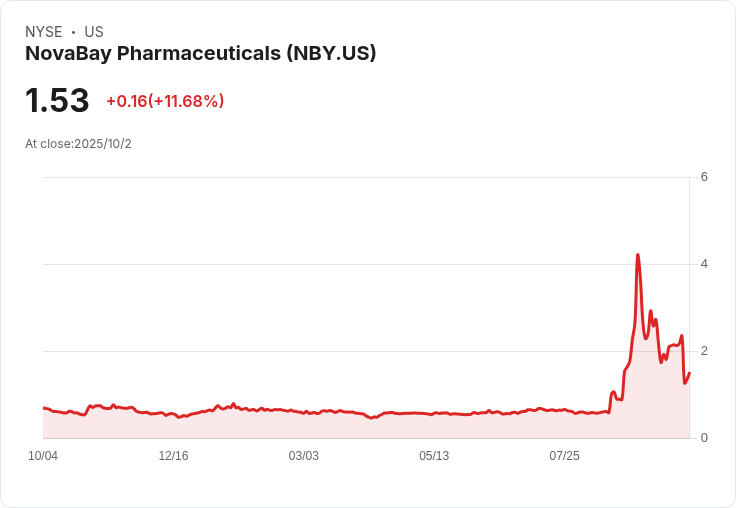
Task: Click the NYSE exchange label
Action: pyautogui.click(x=43, y=32)
